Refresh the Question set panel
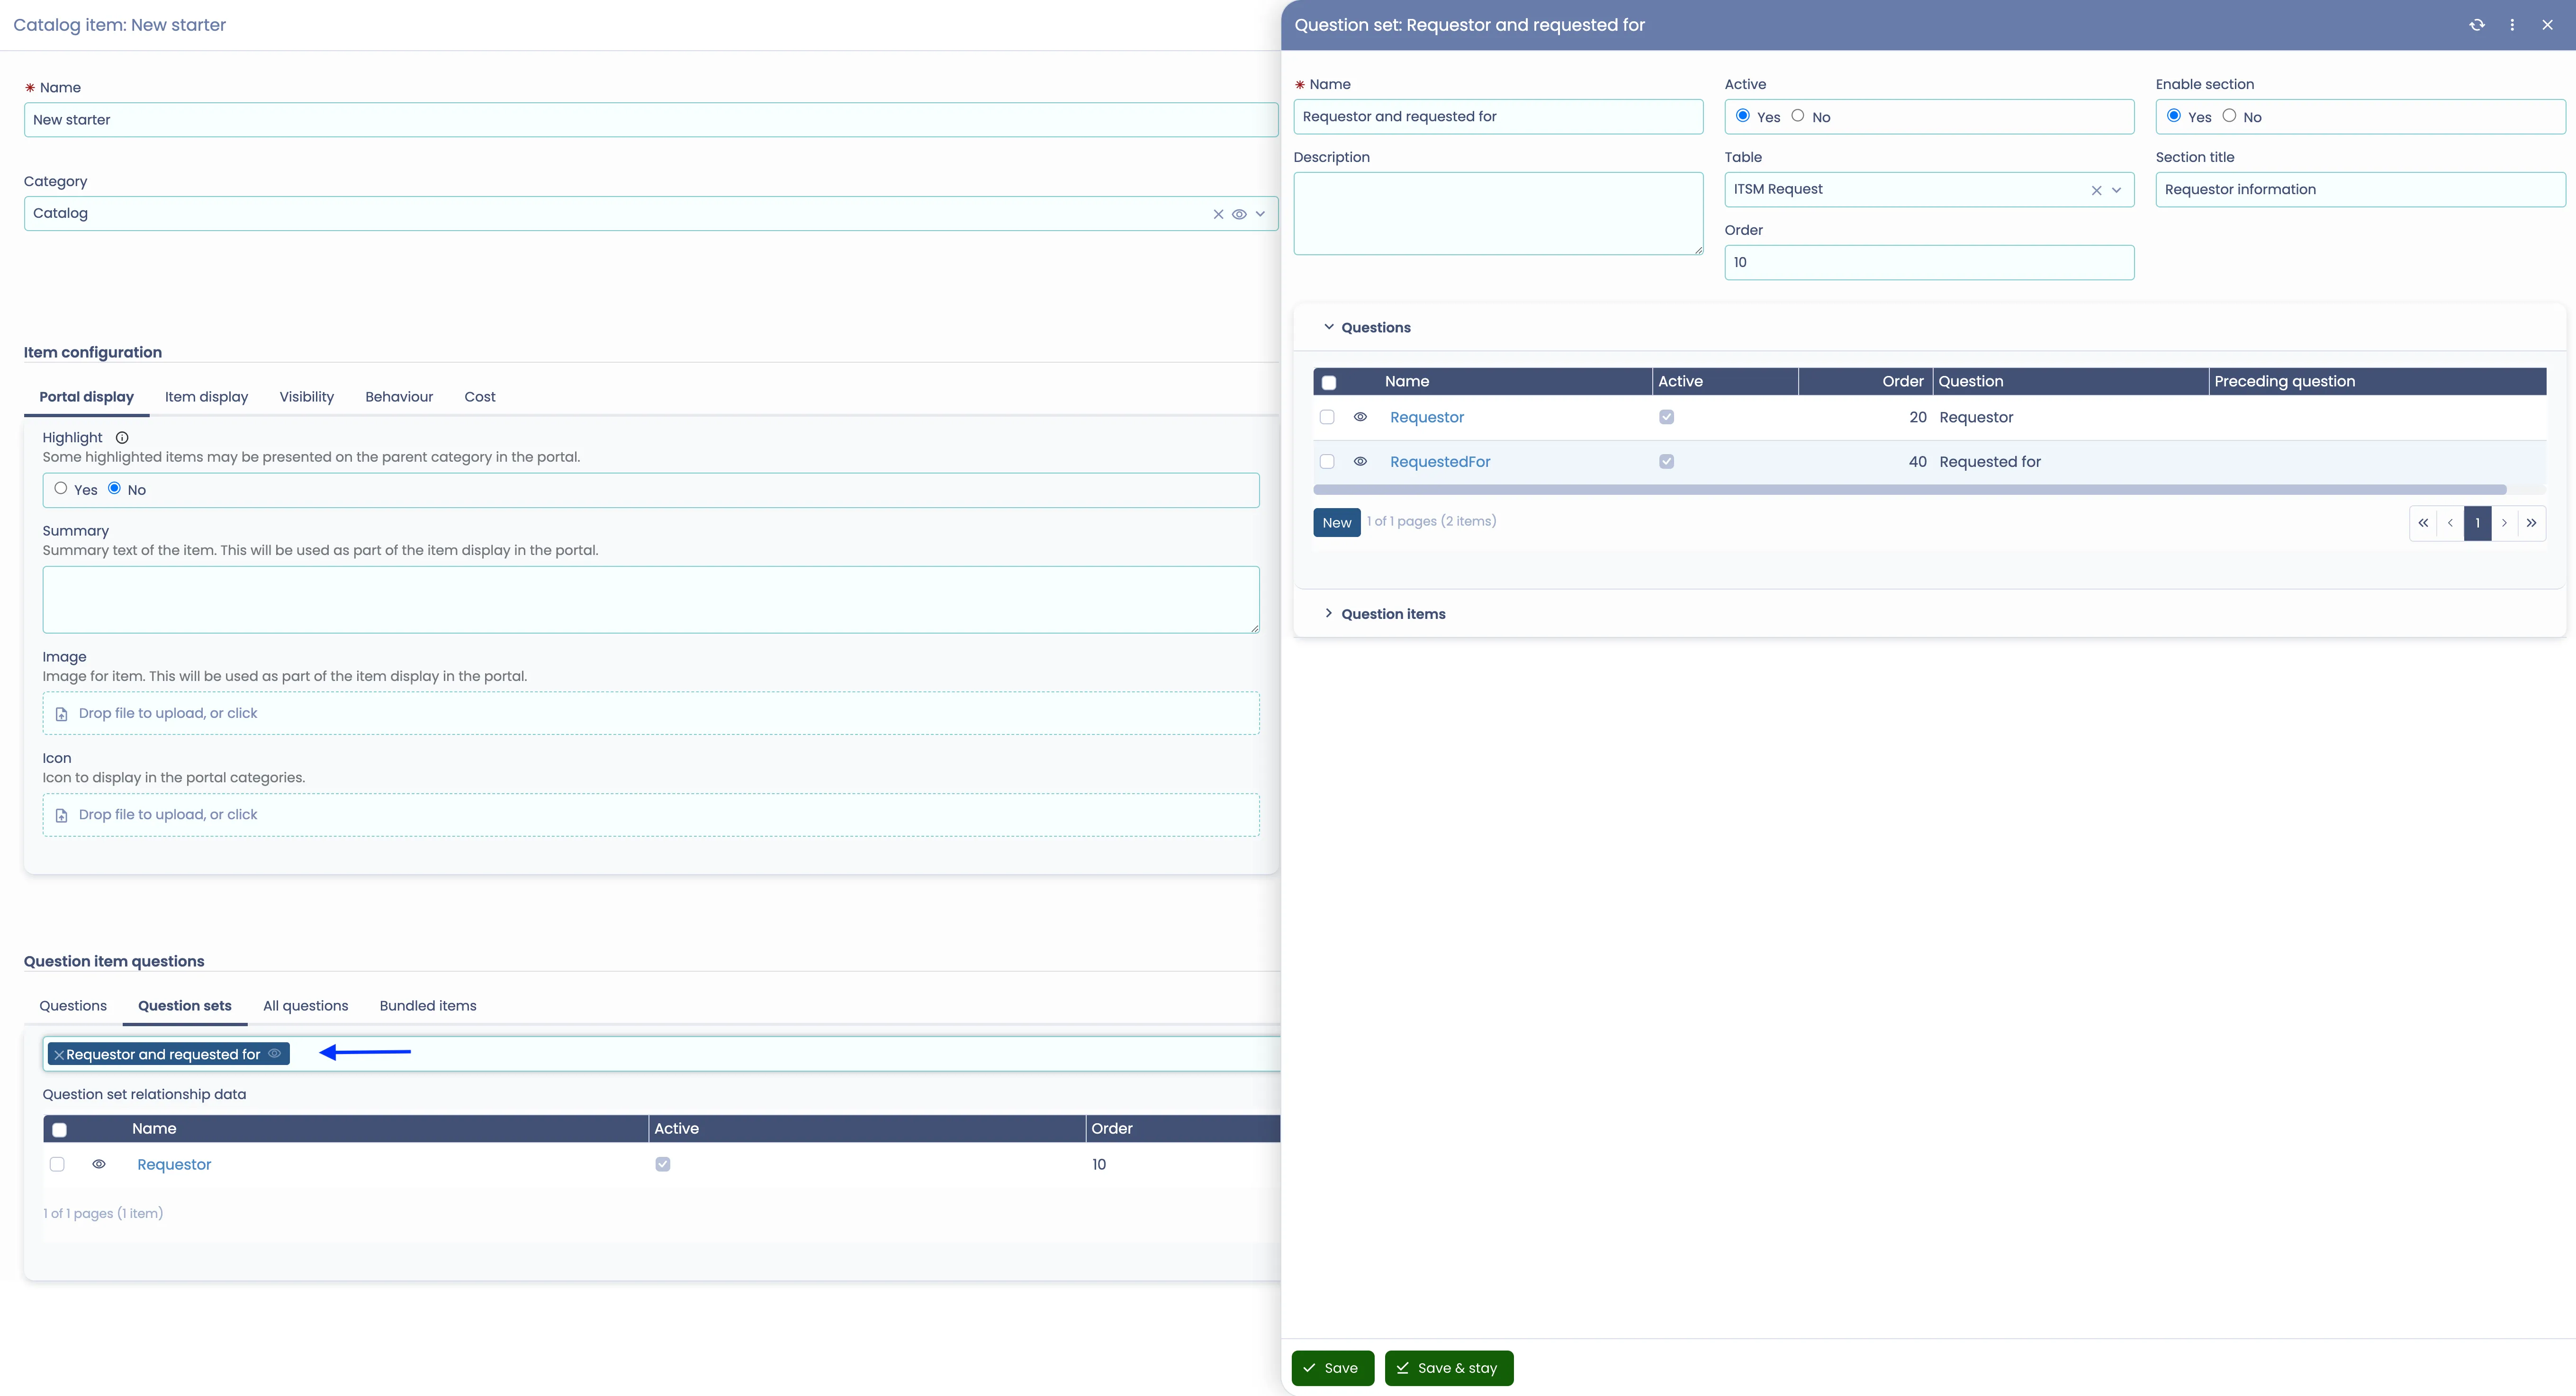2576x1396 pixels. coord(2477,25)
